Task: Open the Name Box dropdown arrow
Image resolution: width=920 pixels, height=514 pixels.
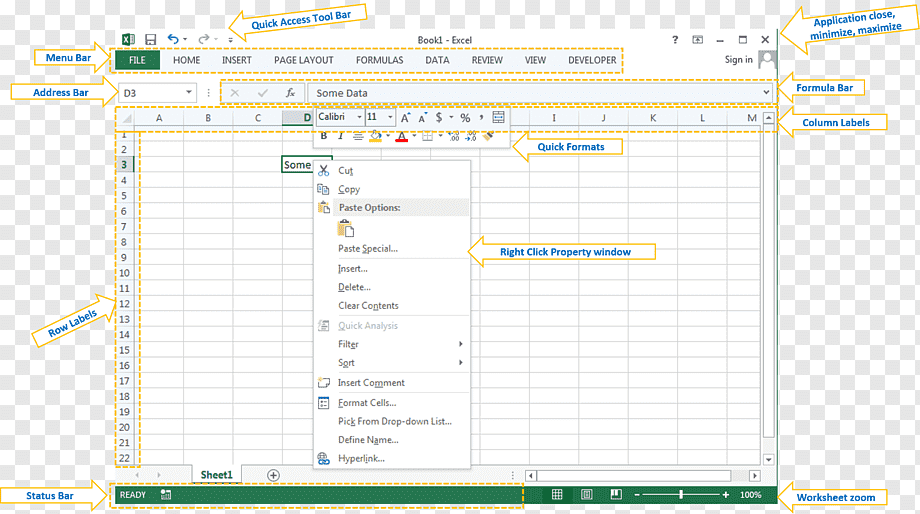Action: pos(189,92)
